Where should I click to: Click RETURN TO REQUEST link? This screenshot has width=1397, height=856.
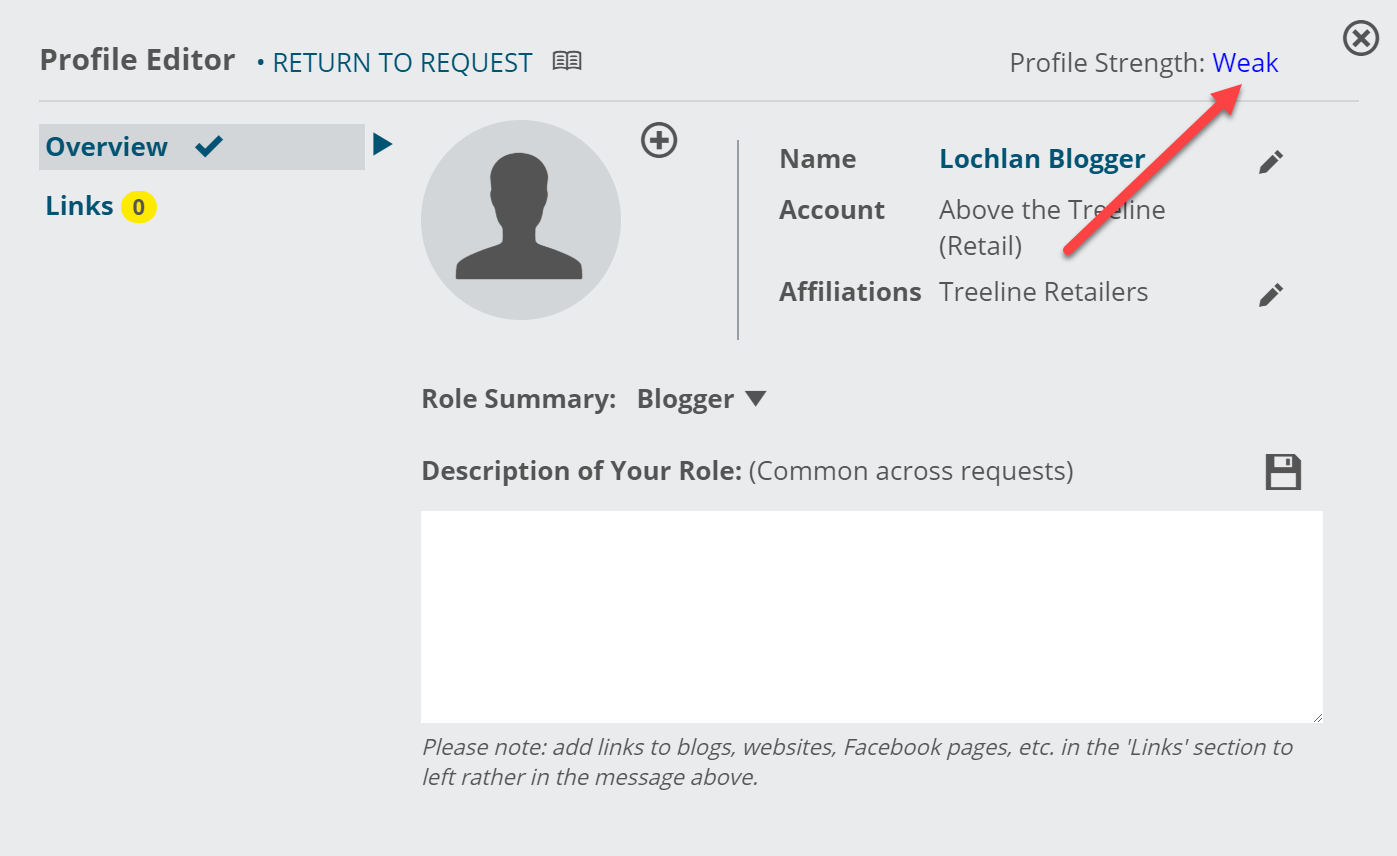(402, 63)
